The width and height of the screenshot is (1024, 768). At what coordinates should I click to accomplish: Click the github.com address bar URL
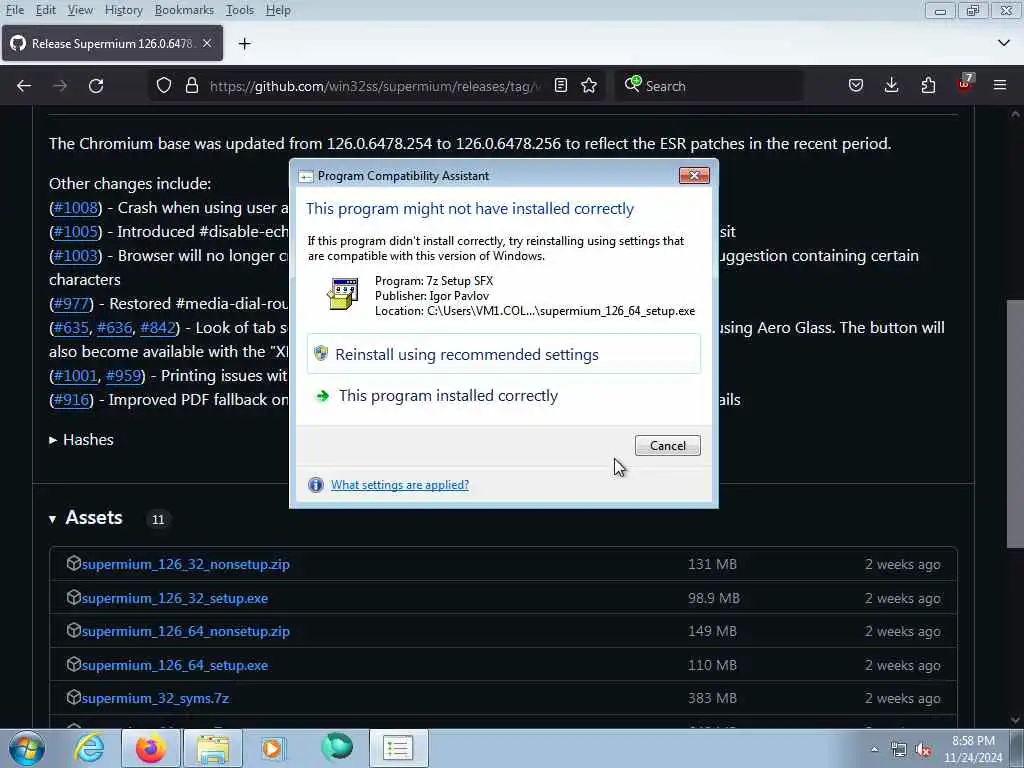coord(375,86)
